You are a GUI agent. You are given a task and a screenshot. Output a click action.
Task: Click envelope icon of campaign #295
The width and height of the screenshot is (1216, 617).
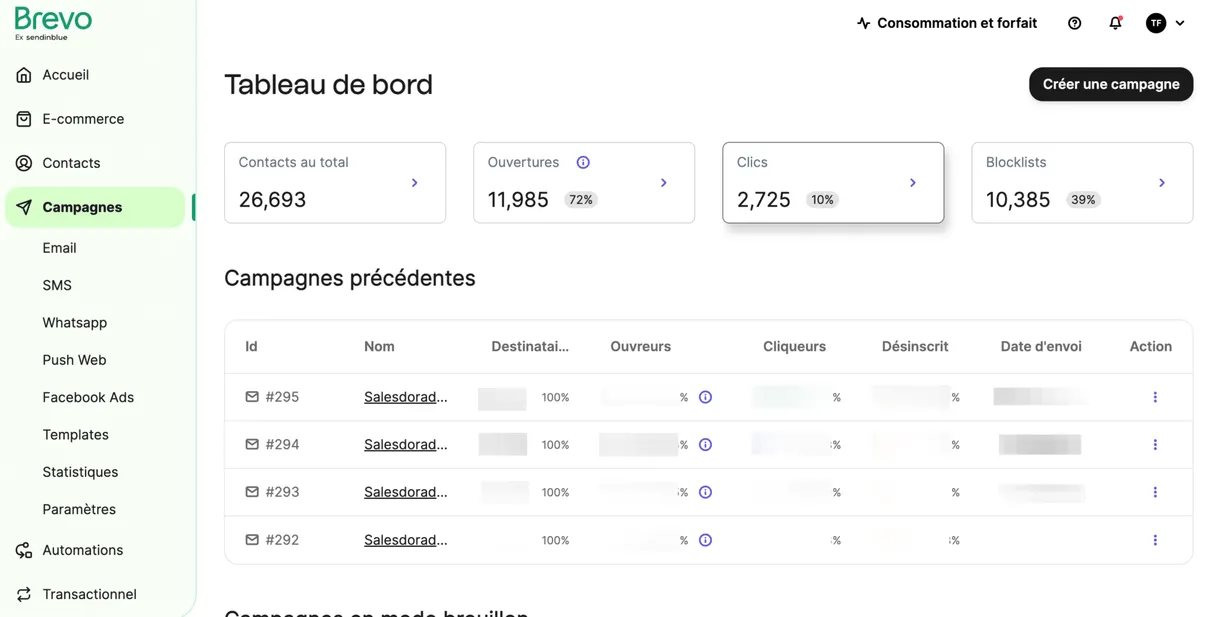click(x=252, y=397)
